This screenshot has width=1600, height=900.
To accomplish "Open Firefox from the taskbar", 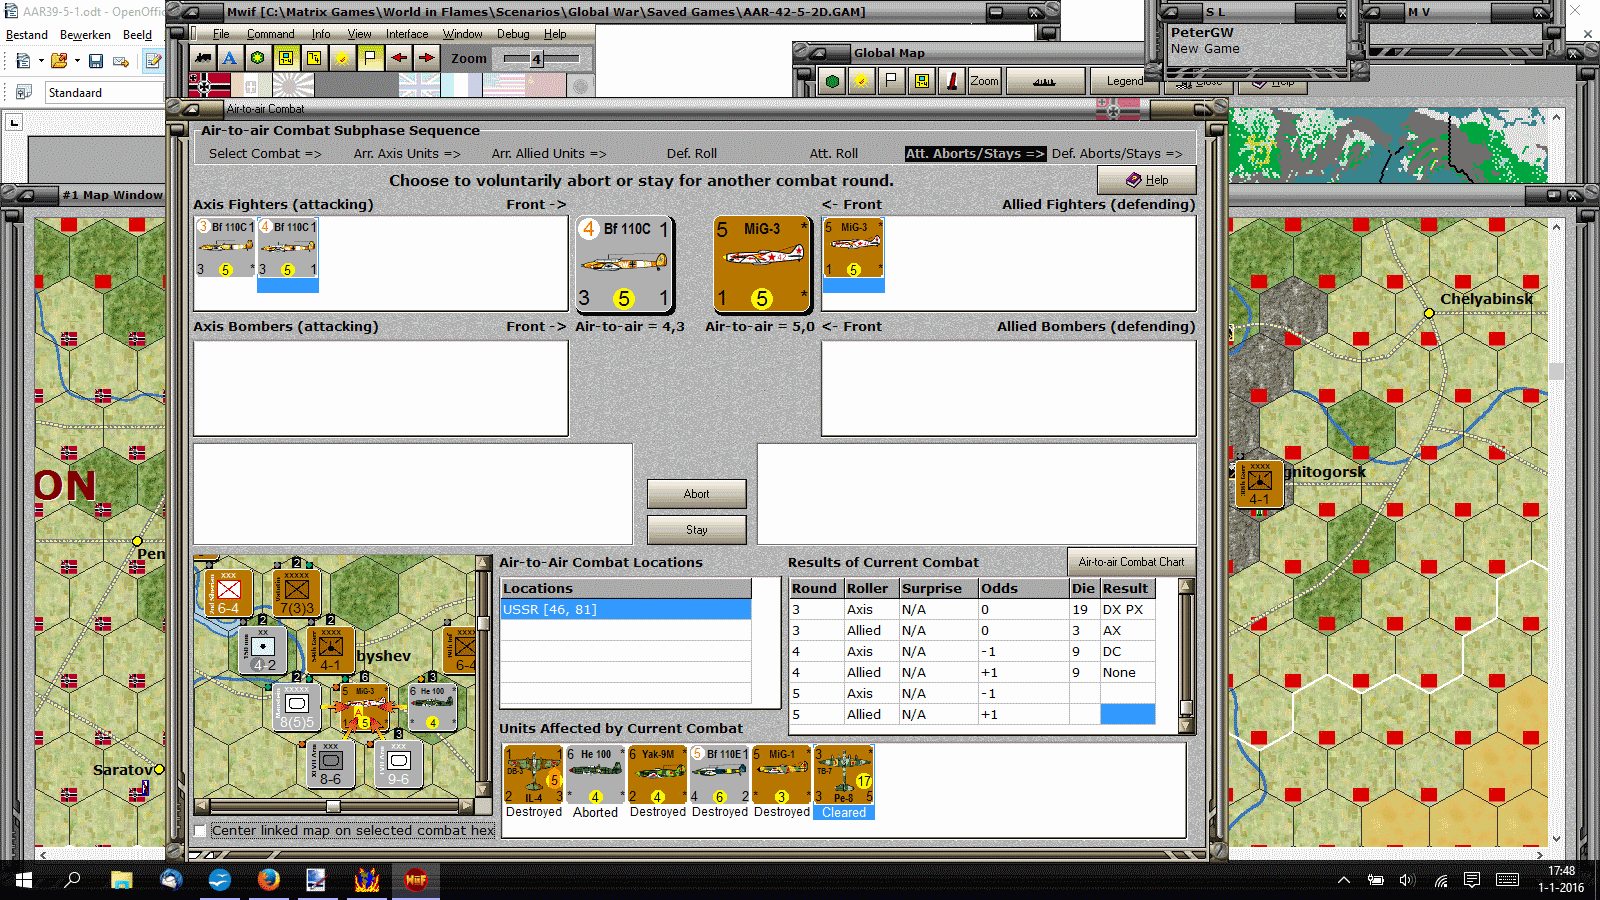I will coord(268,880).
